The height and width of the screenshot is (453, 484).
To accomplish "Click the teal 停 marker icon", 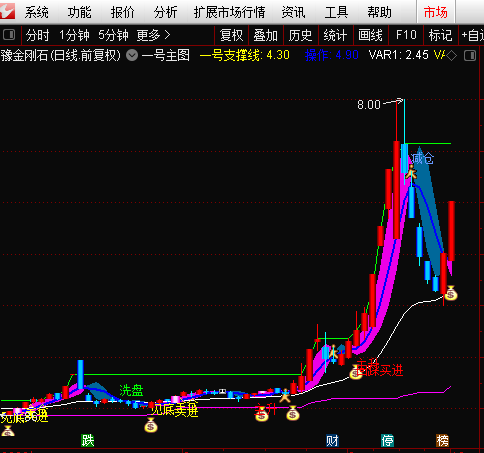I will [387, 441].
